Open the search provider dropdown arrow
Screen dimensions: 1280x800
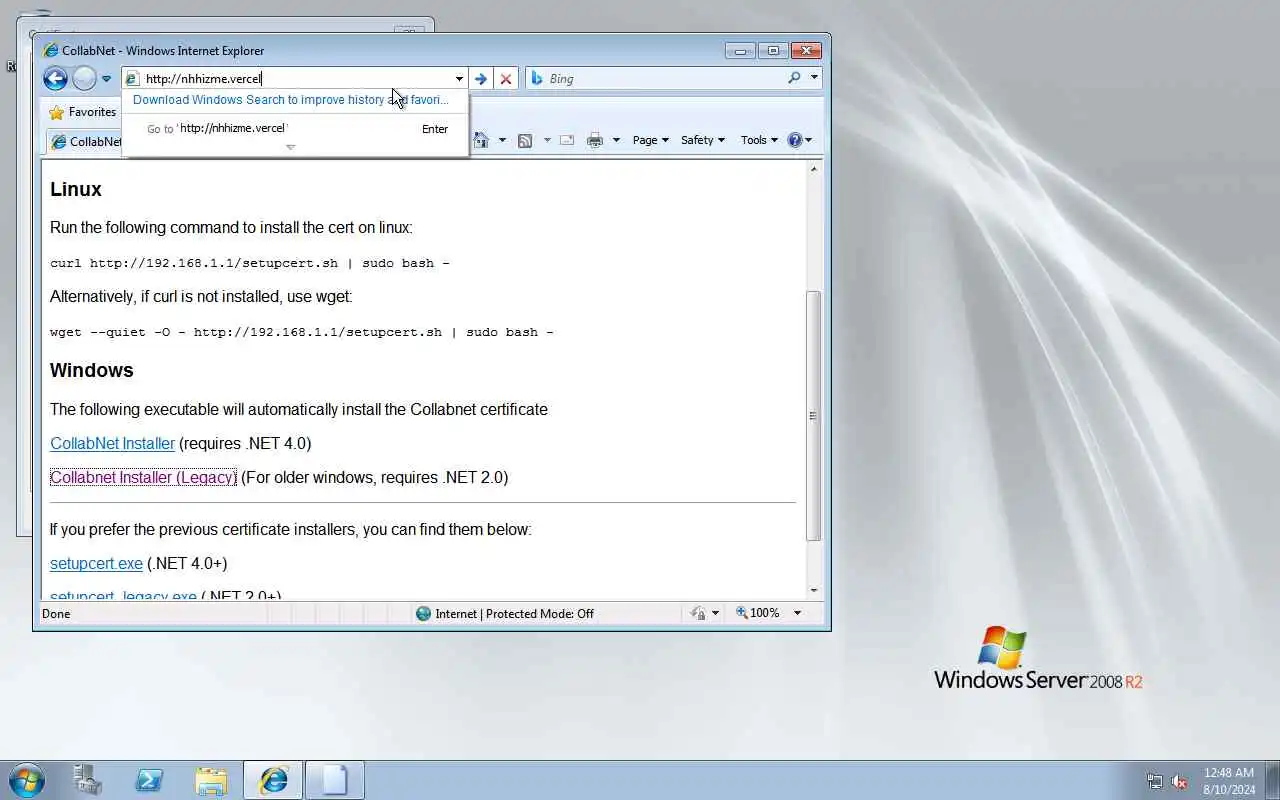814,78
